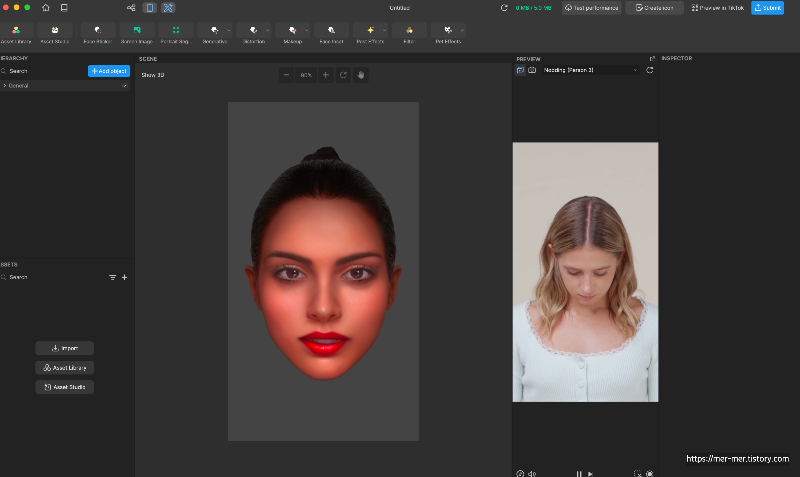Select the 3D face model in the scene
This screenshot has height=477, width=800.
click(323, 265)
